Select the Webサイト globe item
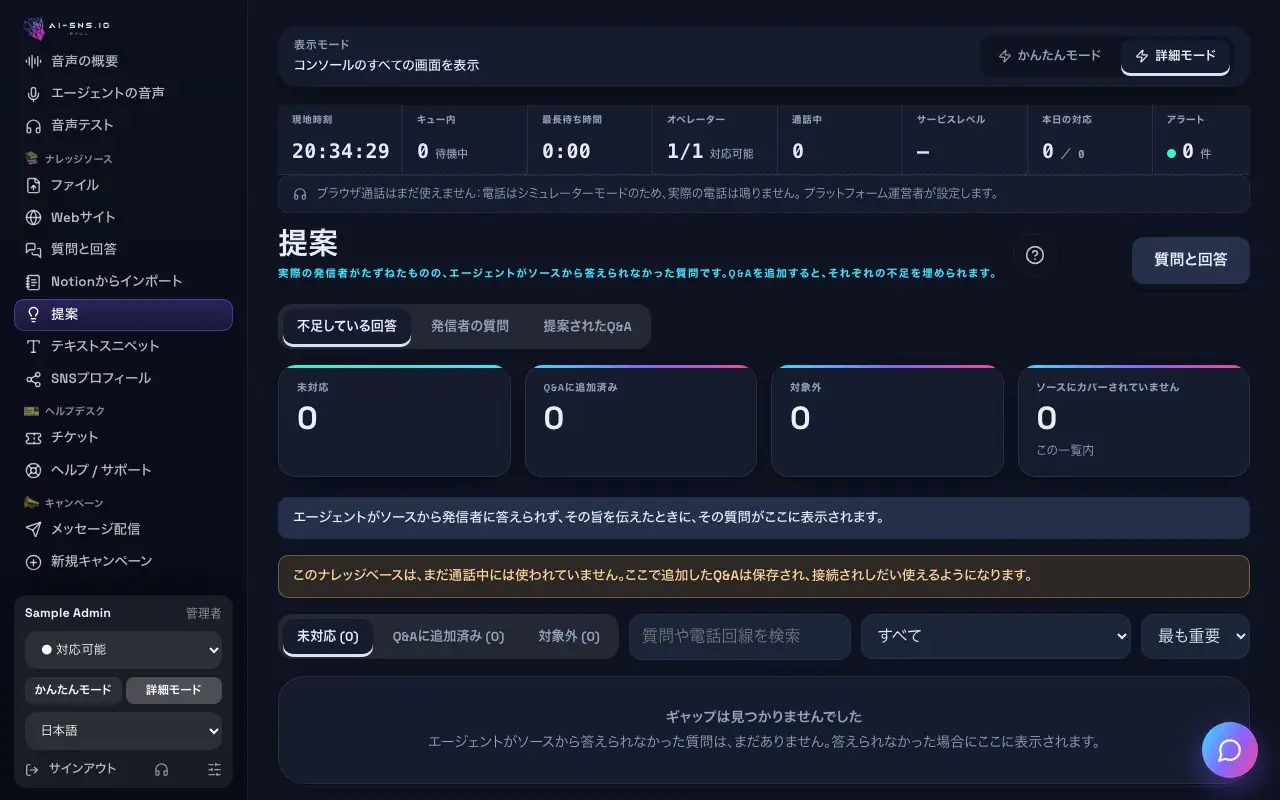Image resolution: width=1280 pixels, height=800 pixels. [123, 217]
